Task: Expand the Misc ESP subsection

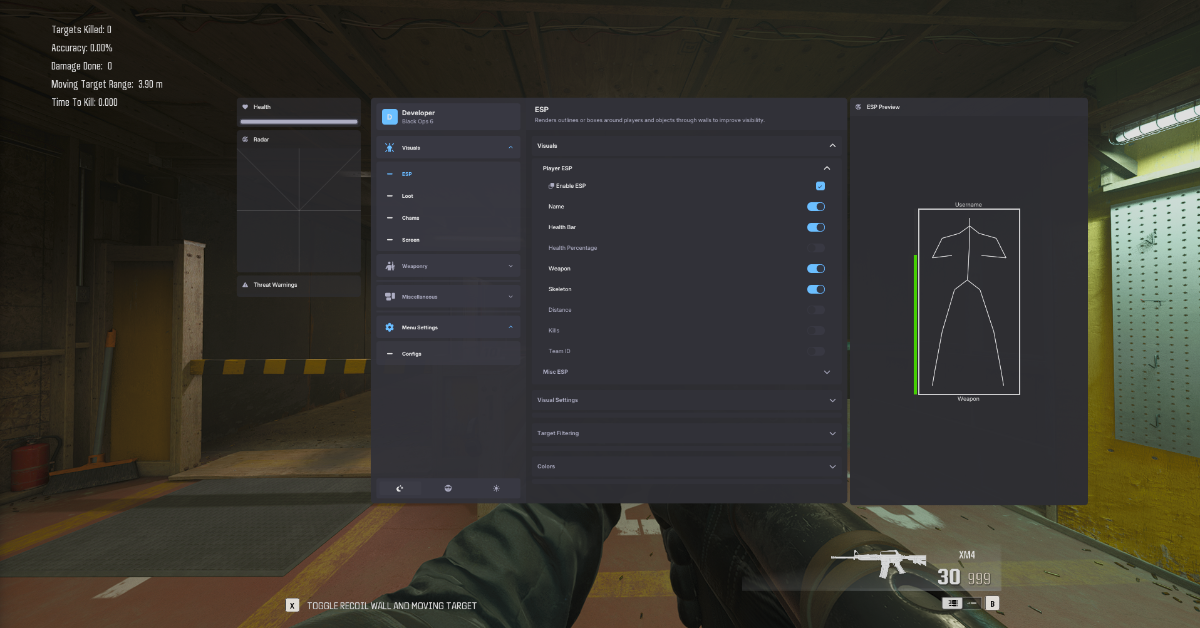Action: point(686,372)
